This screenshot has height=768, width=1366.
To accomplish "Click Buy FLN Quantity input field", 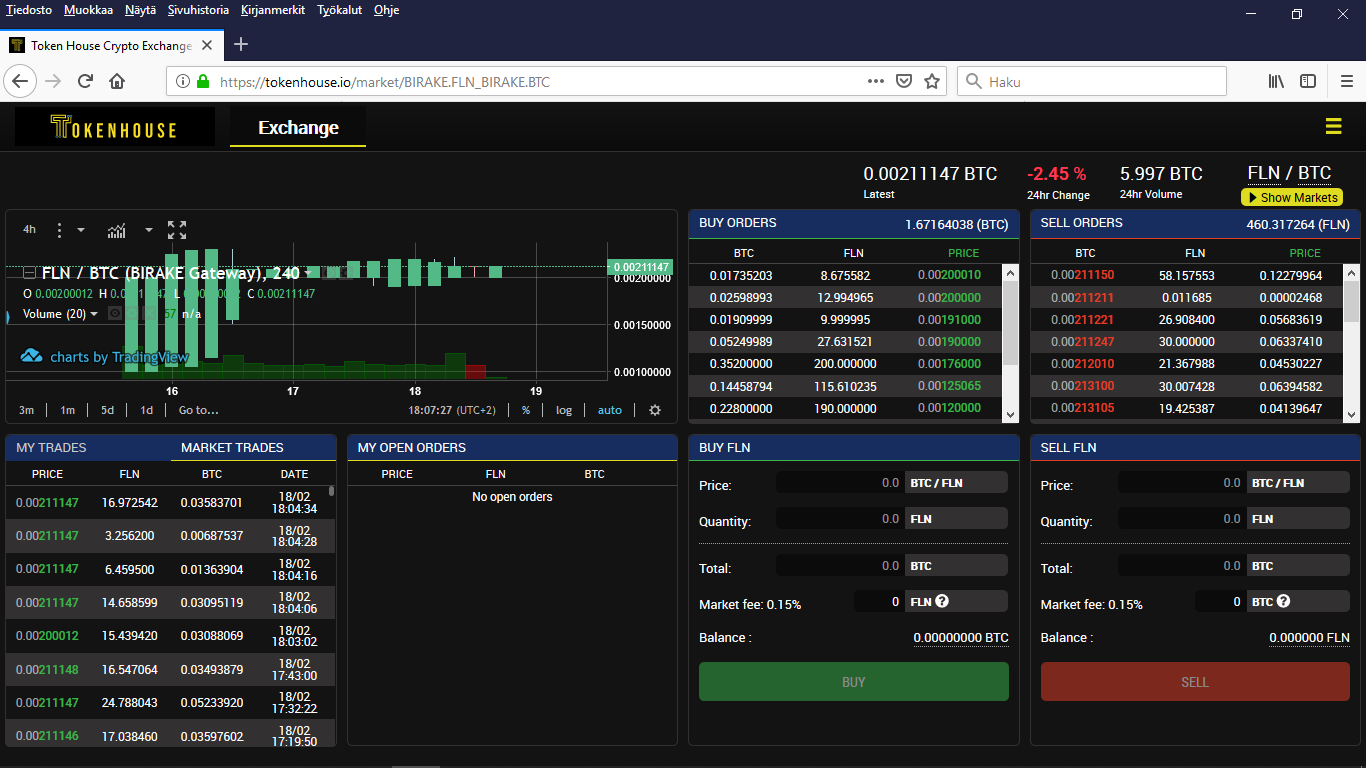I will click(841, 519).
